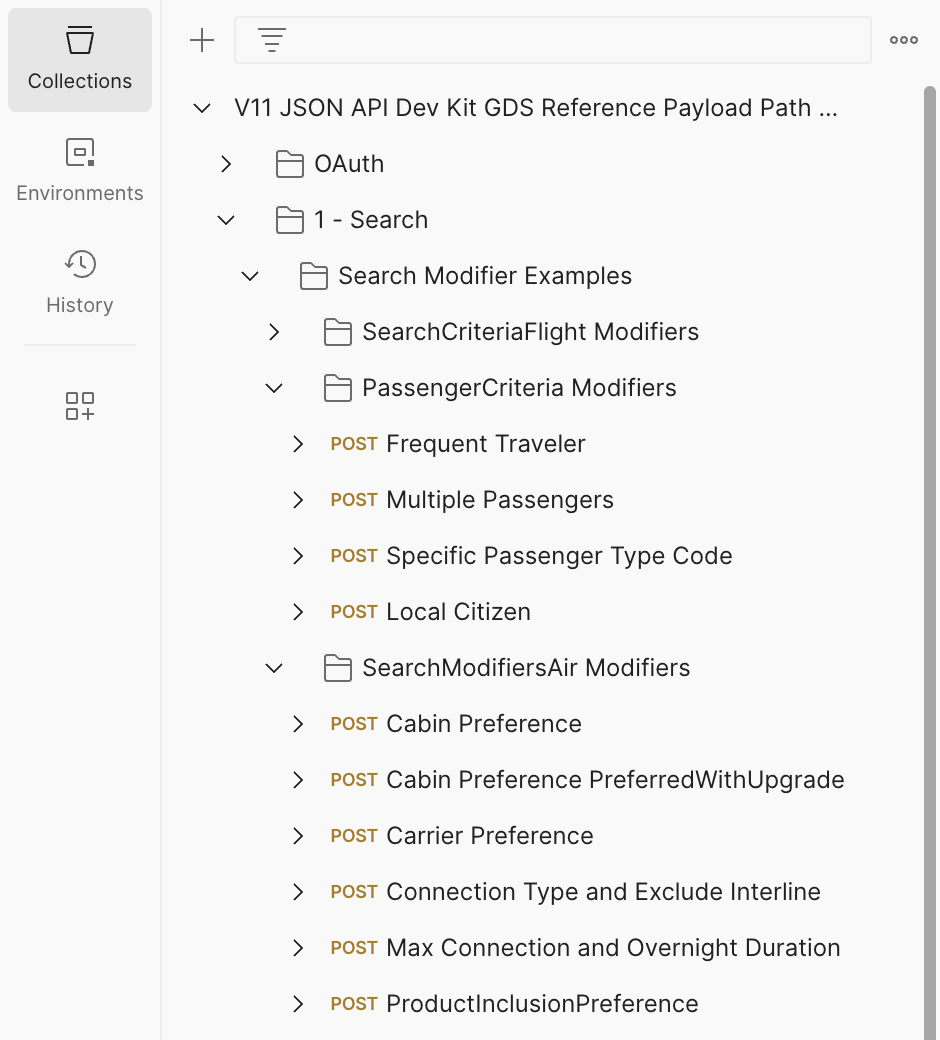Viewport: 940px width, 1040px height.
Task: Collapse the 1 - Search folder
Action: (226, 220)
